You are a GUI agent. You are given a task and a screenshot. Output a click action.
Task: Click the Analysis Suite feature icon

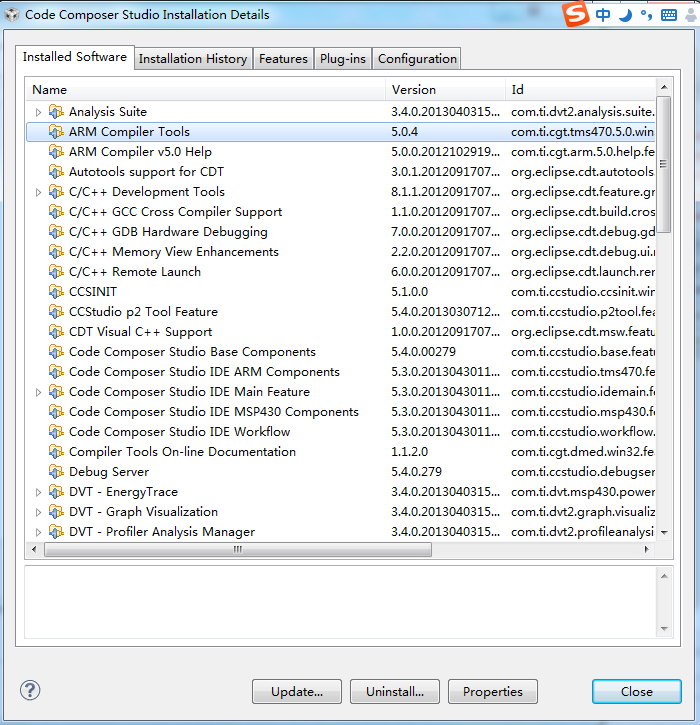point(56,112)
